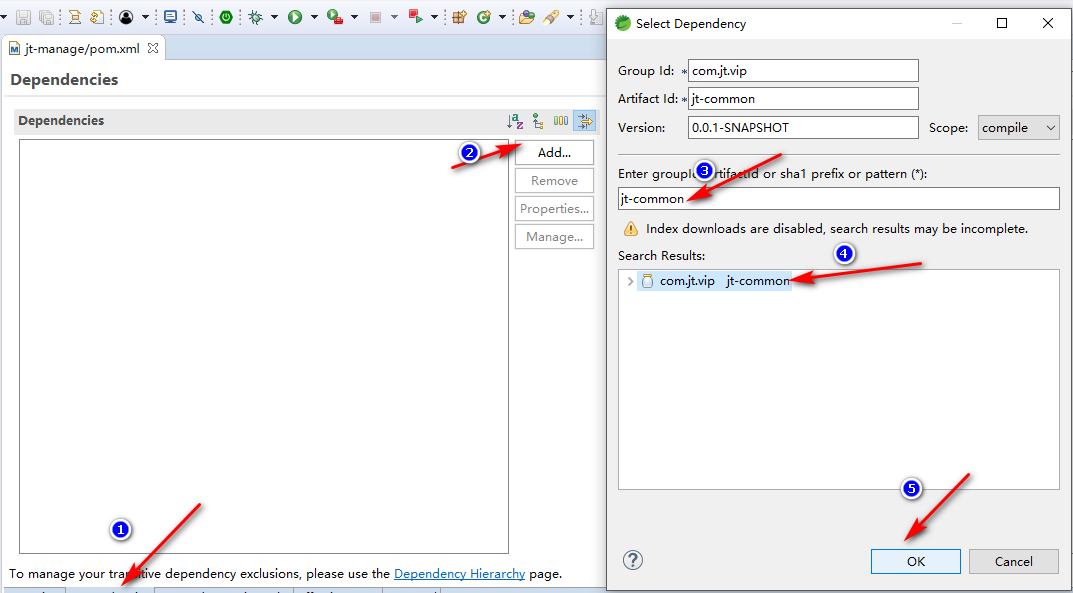The width and height of the screenshot is (1073, 593).
Task: Open the Scope compile combo box
Action: [x=1018, y=128]
